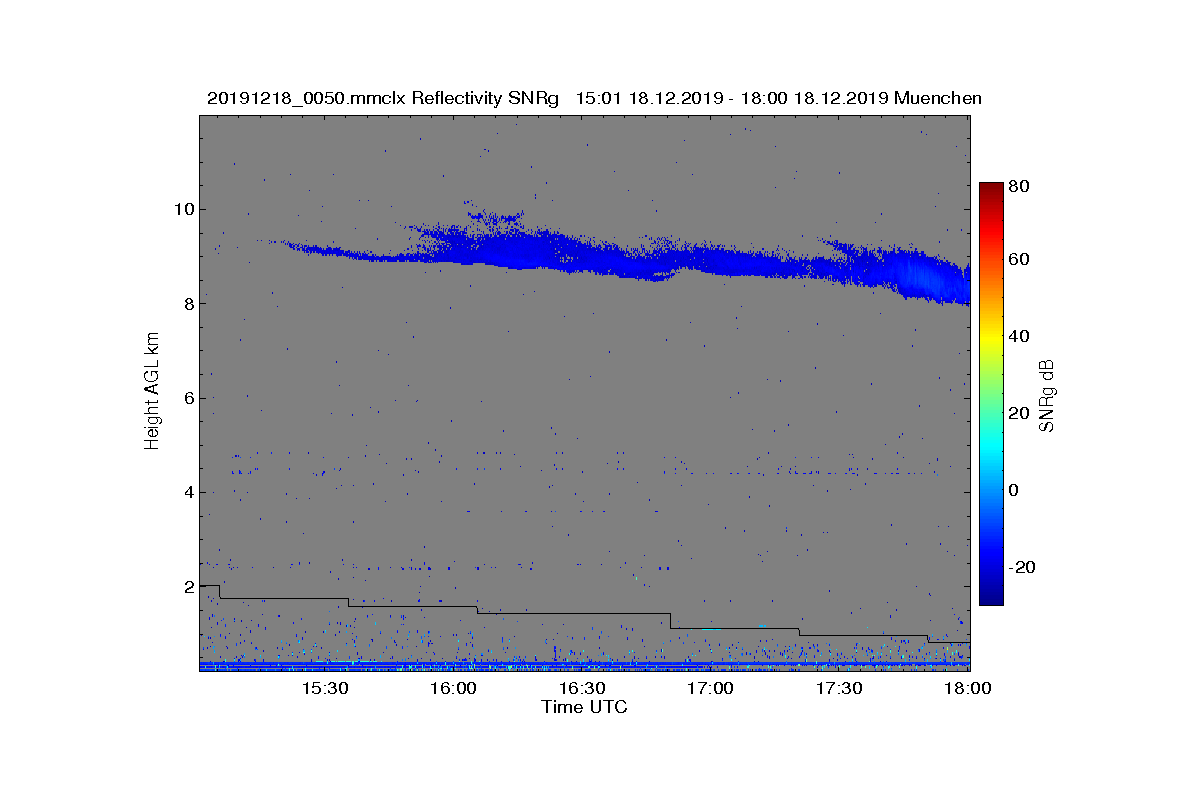1200x800 pixels.
Task: Click the 17:00 time tick label
Action: pyautogui.click(x=712, y=689)
